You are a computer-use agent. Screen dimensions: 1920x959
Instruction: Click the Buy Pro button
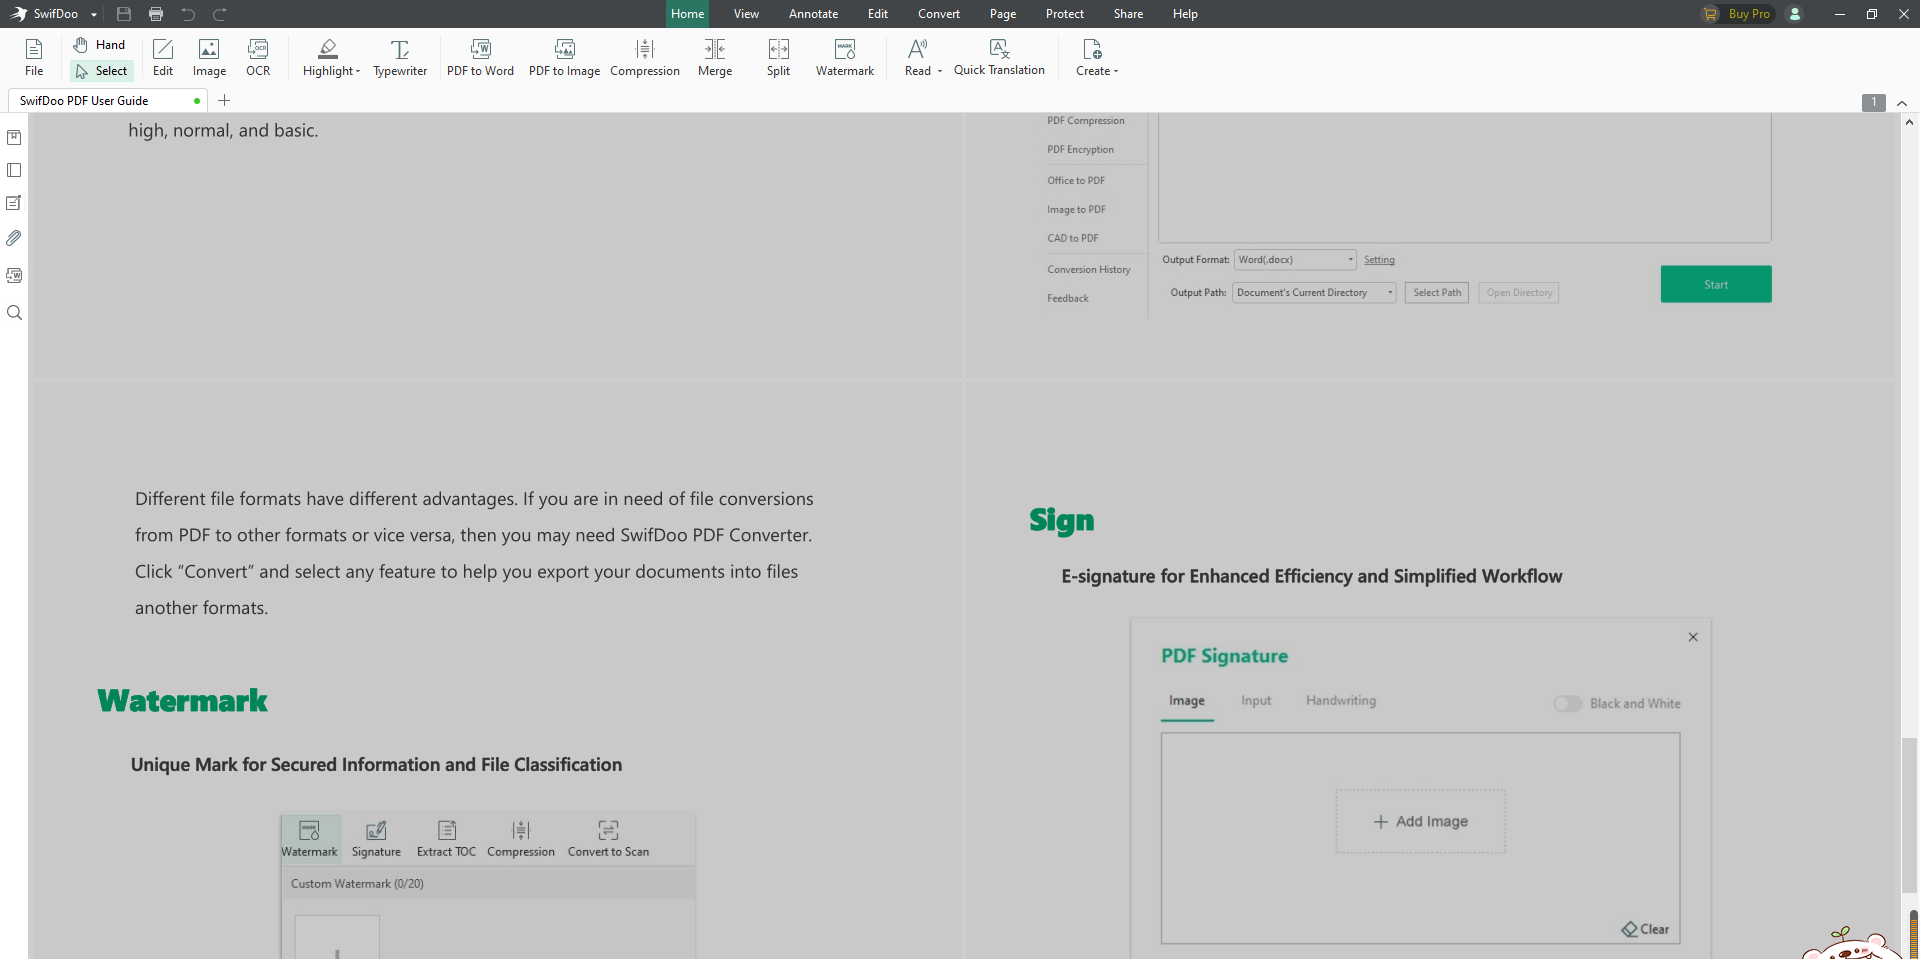pyautogui.click(x=1737, y=14)
